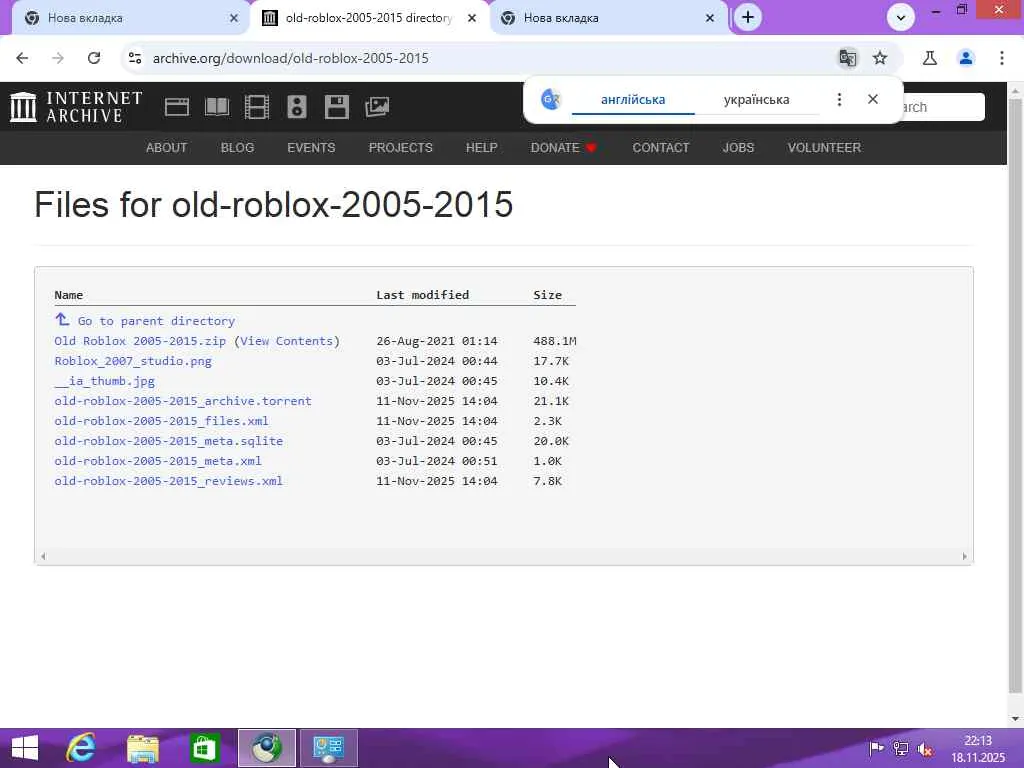Open a new browser tab
Screen dimensions: 1024x768
point(748,18)
